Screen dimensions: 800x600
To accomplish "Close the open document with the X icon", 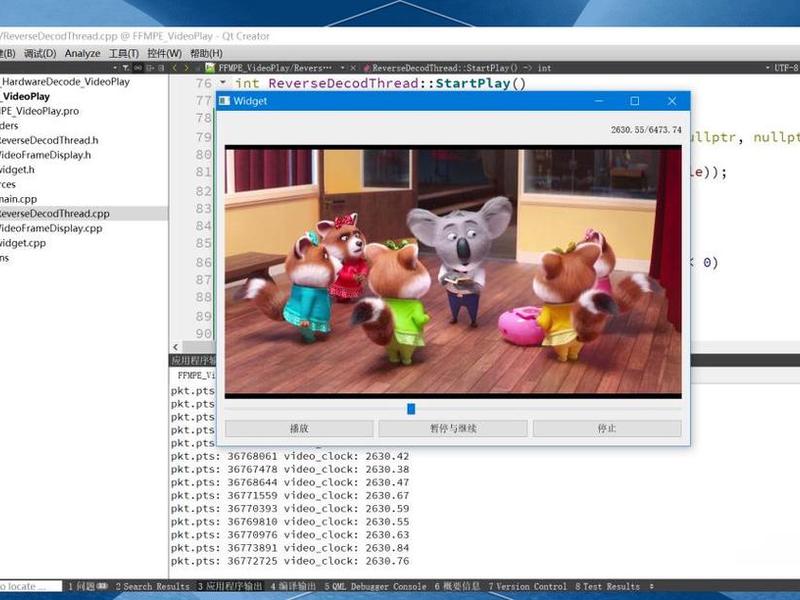I will 353,67.
